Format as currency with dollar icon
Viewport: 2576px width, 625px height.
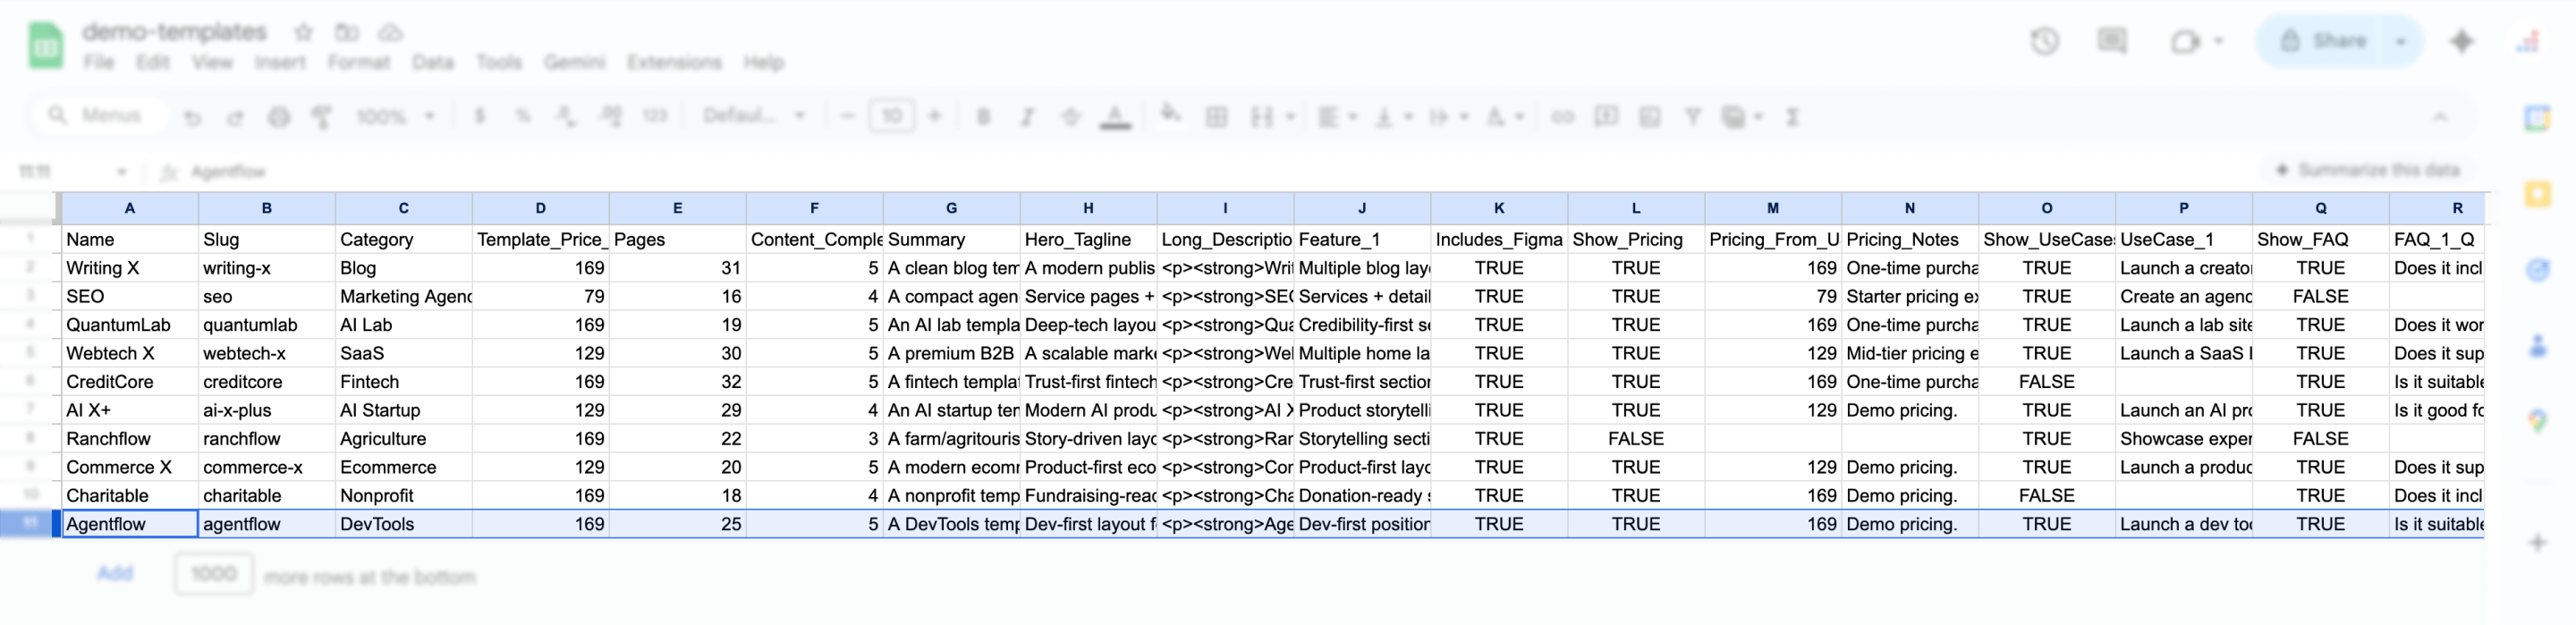(x=480, y=116)
